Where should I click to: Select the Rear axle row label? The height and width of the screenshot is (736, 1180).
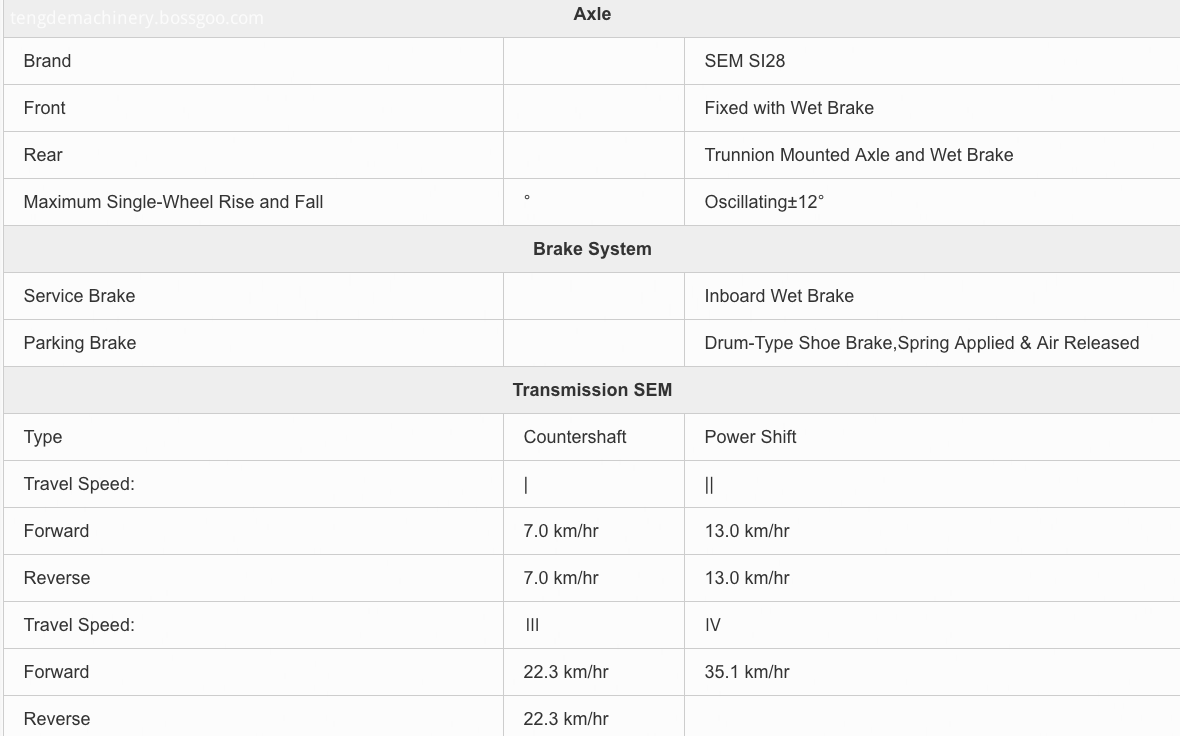(x=43, y=155)
